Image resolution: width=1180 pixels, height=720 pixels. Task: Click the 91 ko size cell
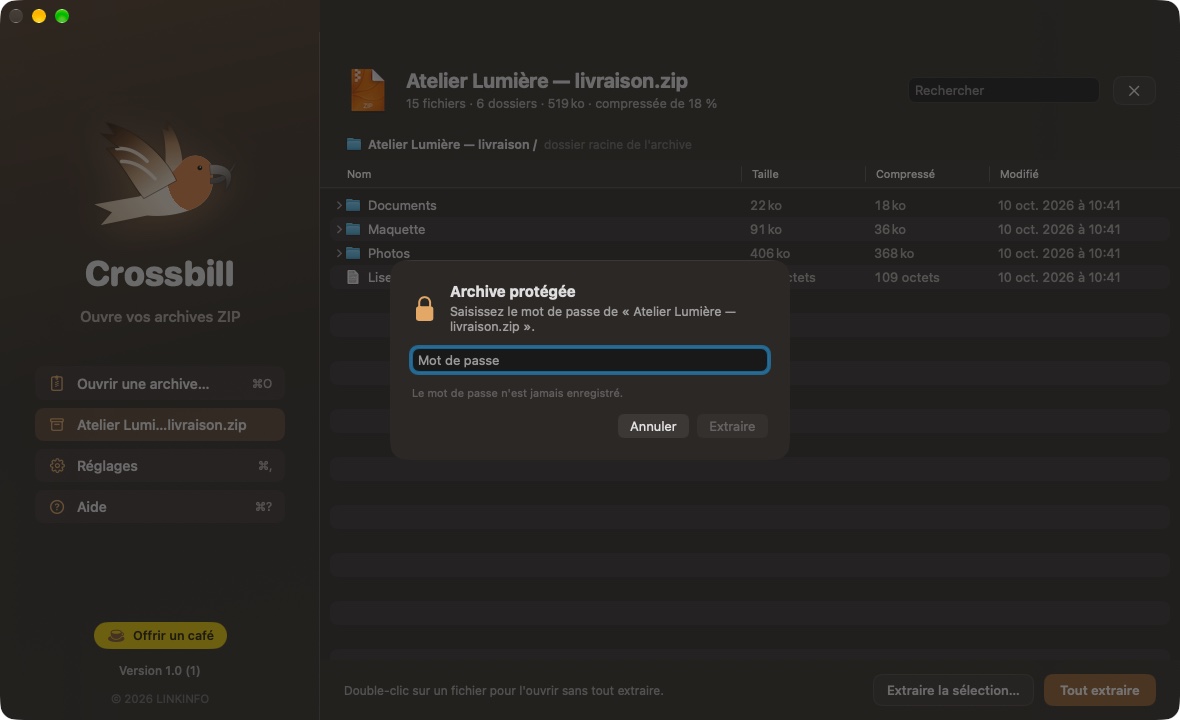point(765,229)
